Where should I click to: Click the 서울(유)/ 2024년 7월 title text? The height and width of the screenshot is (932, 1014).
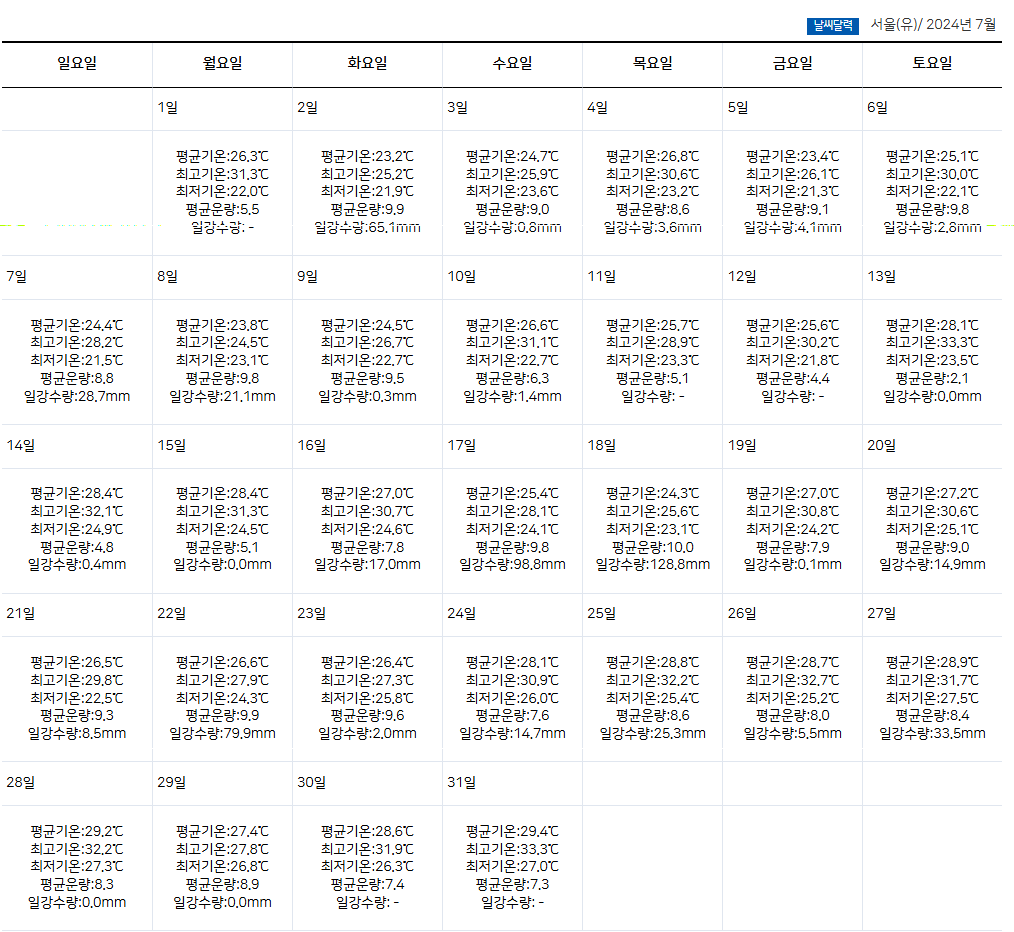click(933, 24)
